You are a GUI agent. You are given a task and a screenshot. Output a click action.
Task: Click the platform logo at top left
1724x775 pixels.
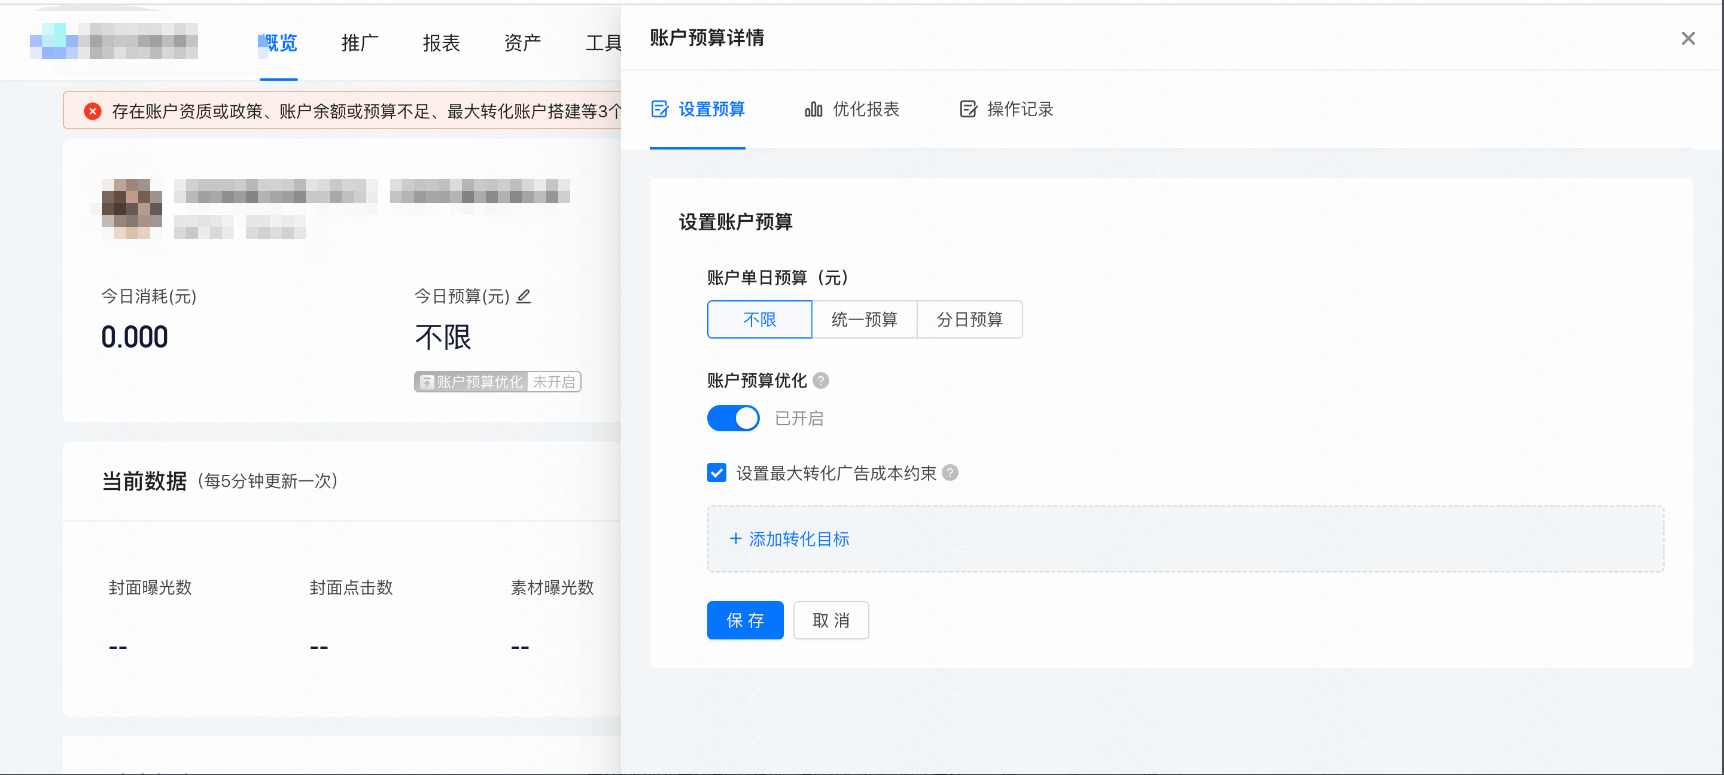114,42
